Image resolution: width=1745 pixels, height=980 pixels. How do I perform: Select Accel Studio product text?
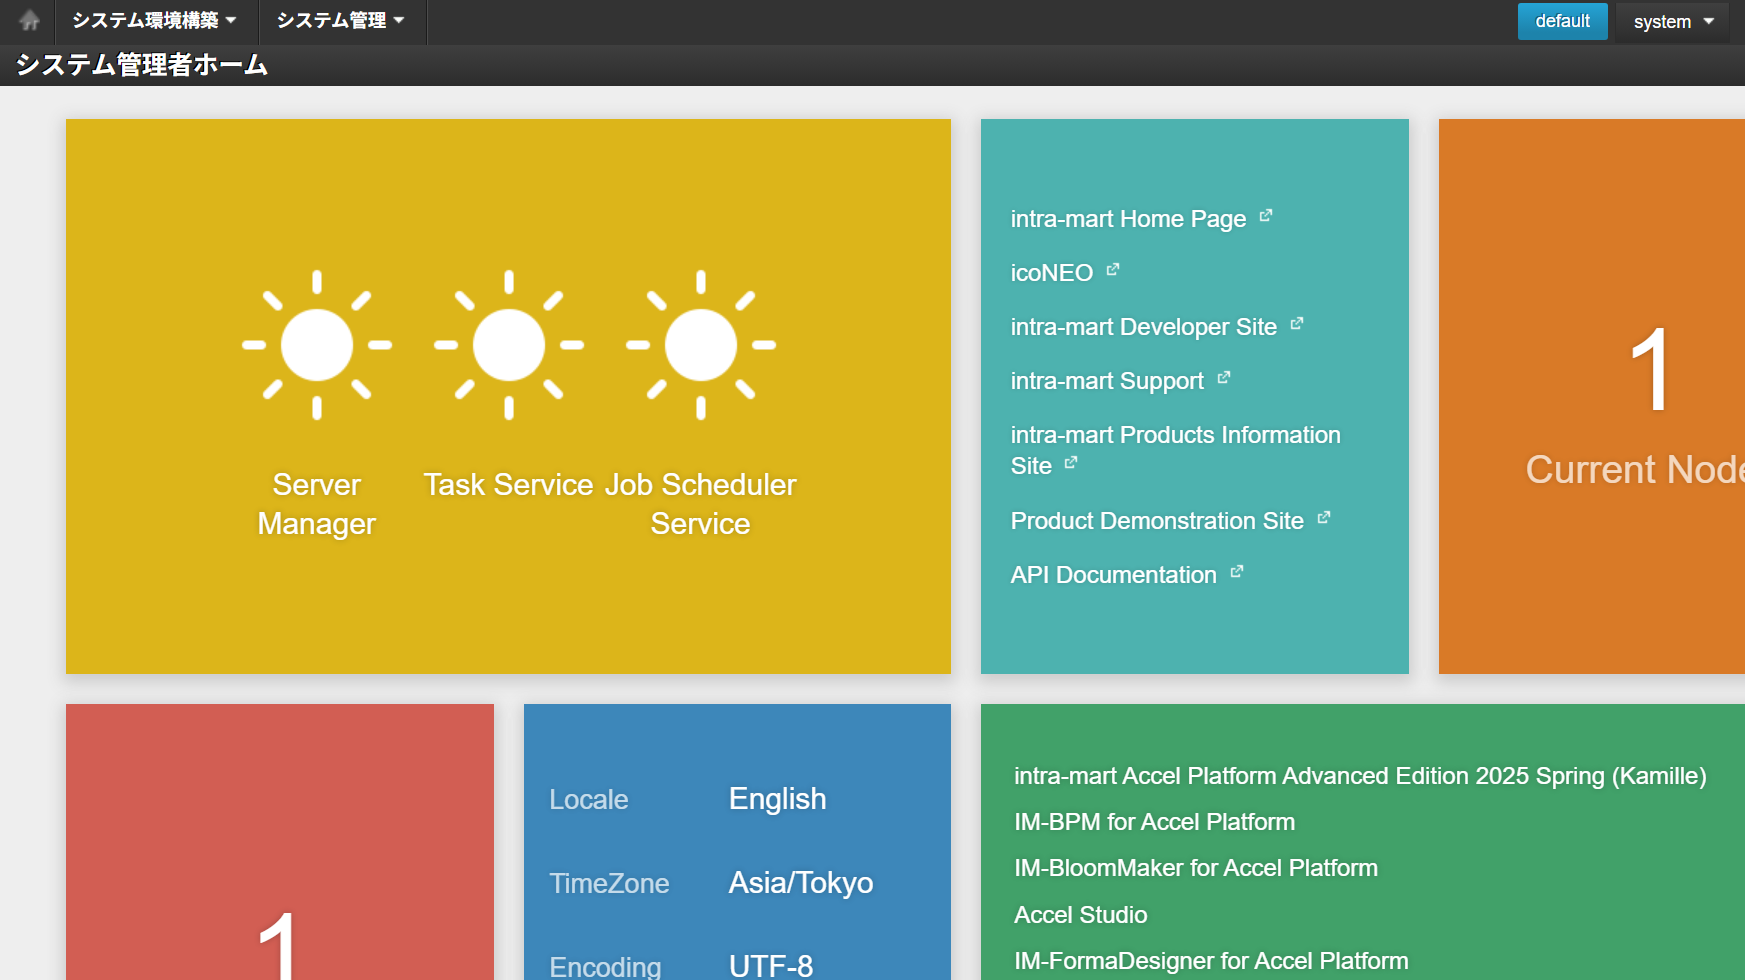[1080, 915]
